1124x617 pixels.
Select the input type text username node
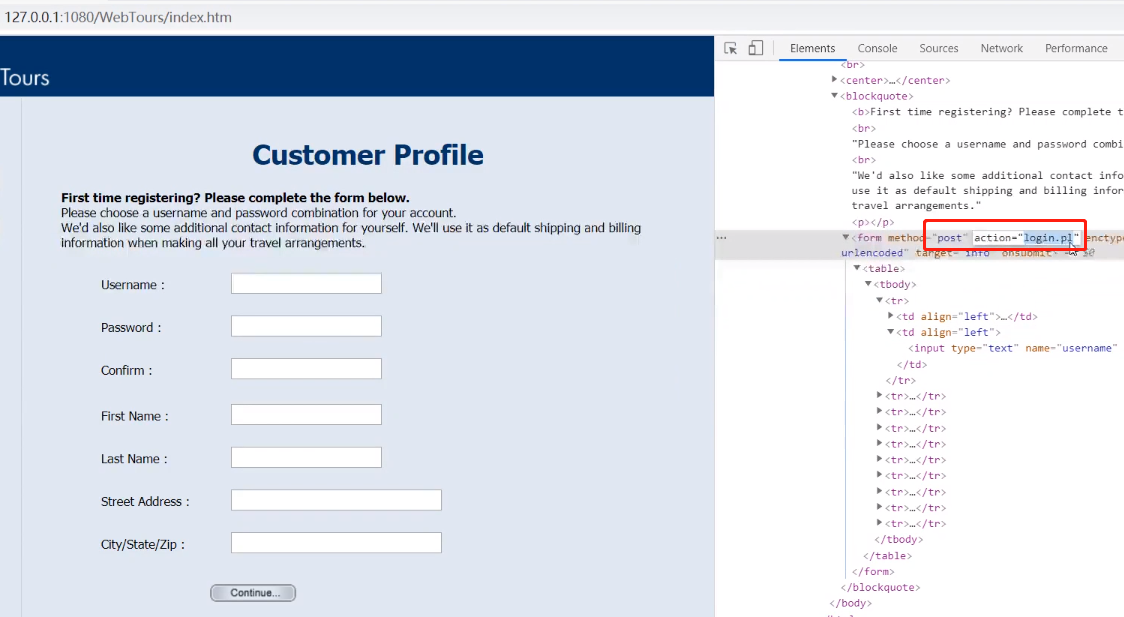point(1012,348)
